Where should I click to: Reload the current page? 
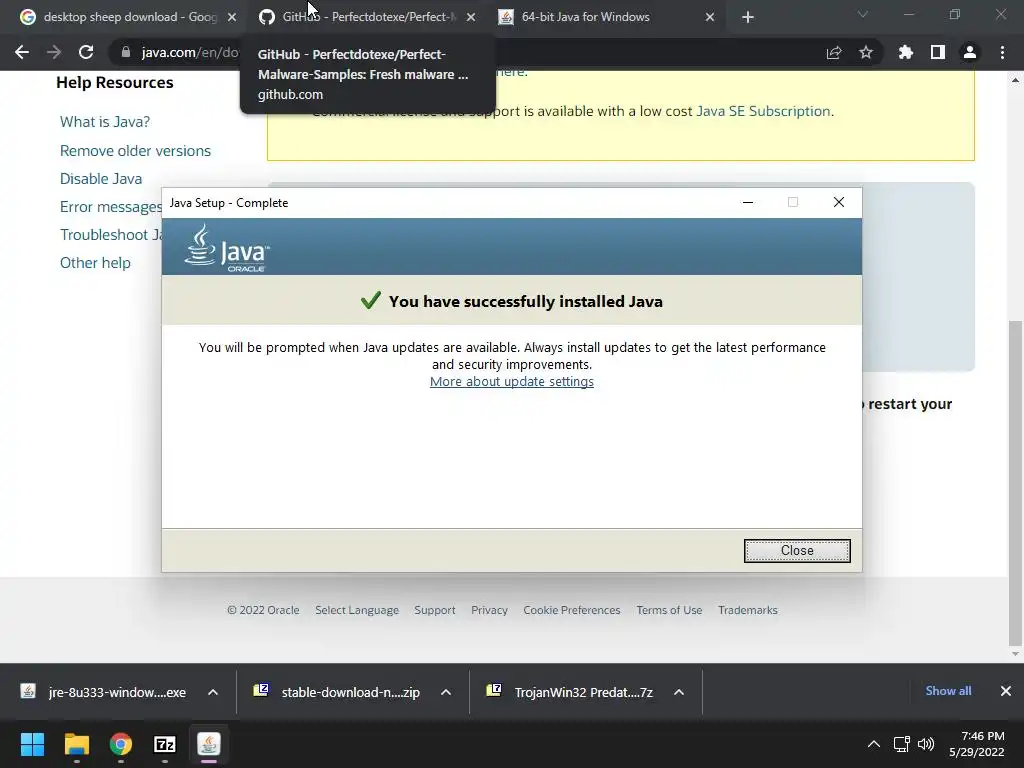[x=86, y=52]
